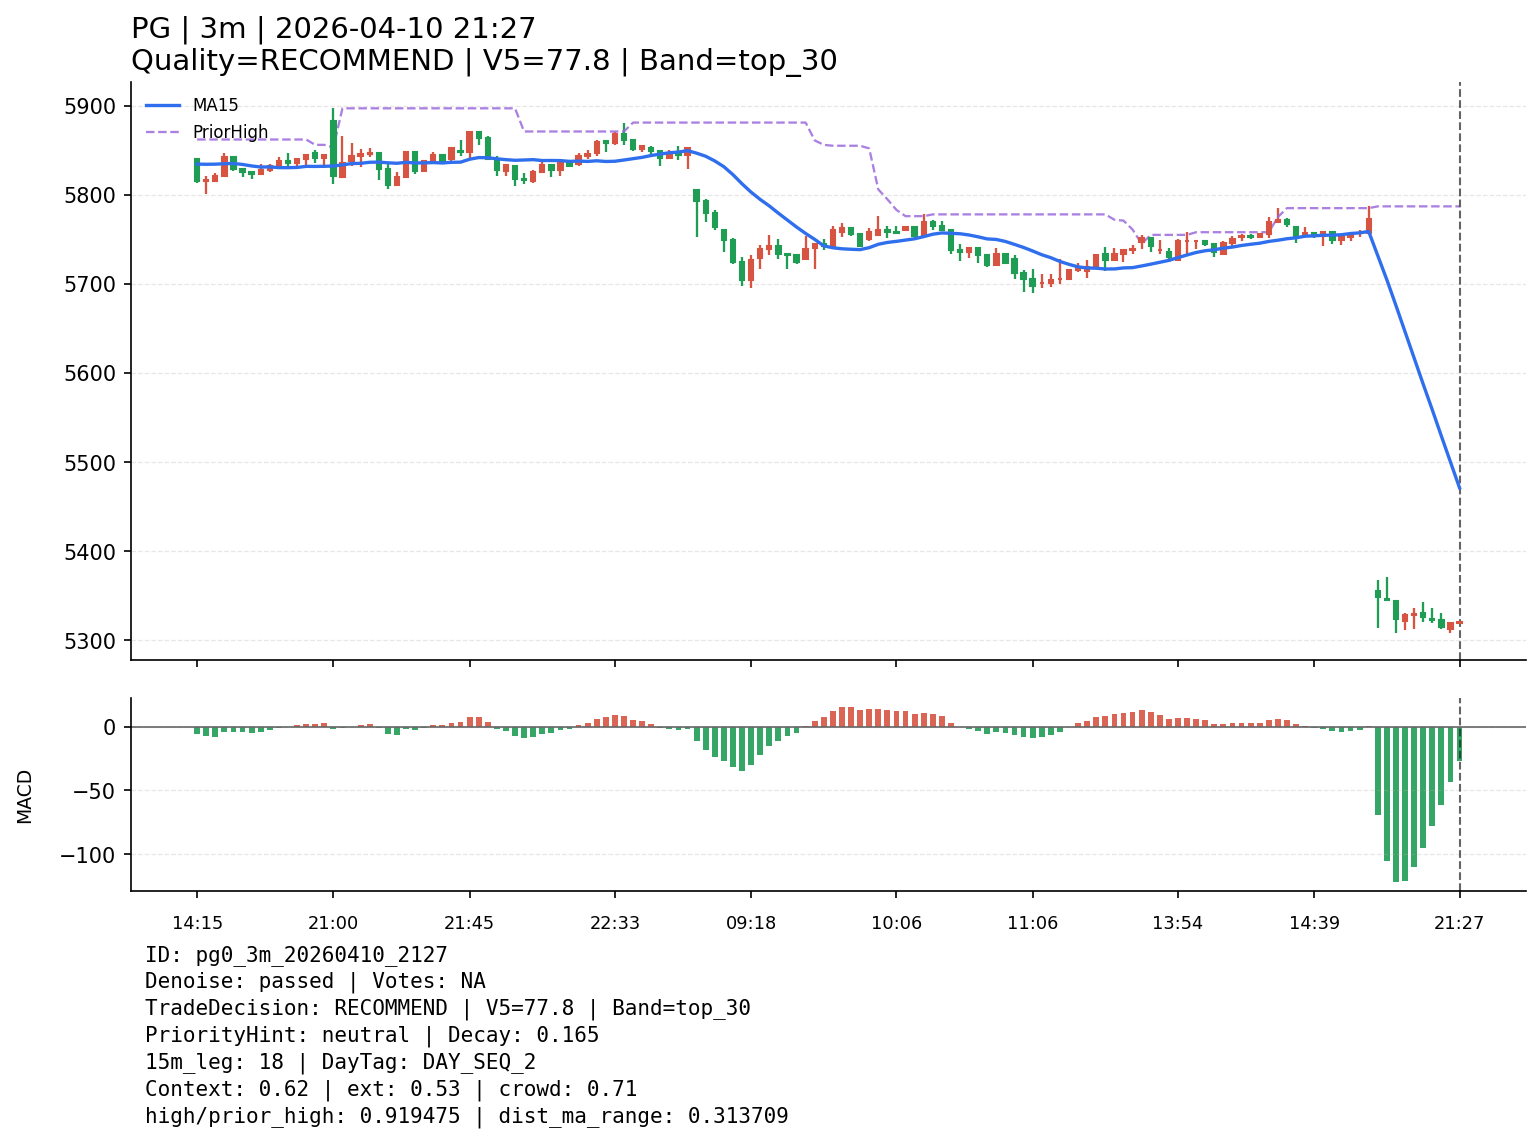Viewport: 1540px width, 1143px height.
Task: Click the 13:54 time axis label
Action: point(1177,922)
